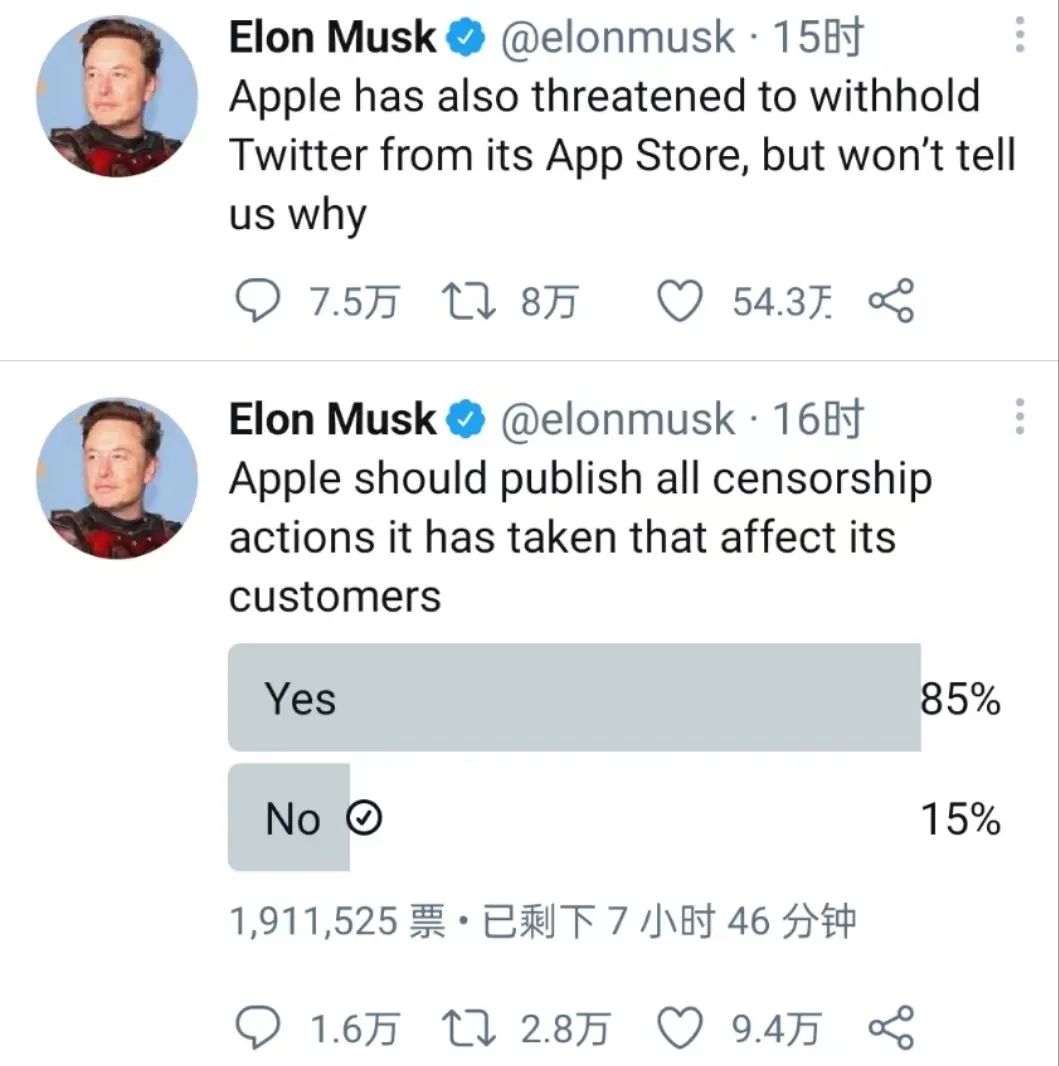Open more options on first tweet
This screenshot has width=1059, height=1066.
[x=1019, y=38]
